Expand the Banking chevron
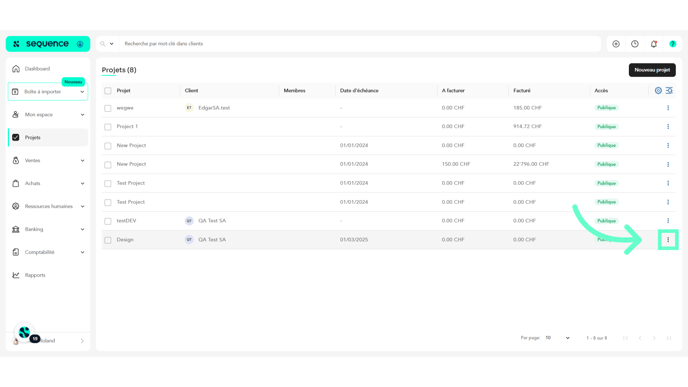Viewport: 688px width, 387px height. tap(82, 229)
